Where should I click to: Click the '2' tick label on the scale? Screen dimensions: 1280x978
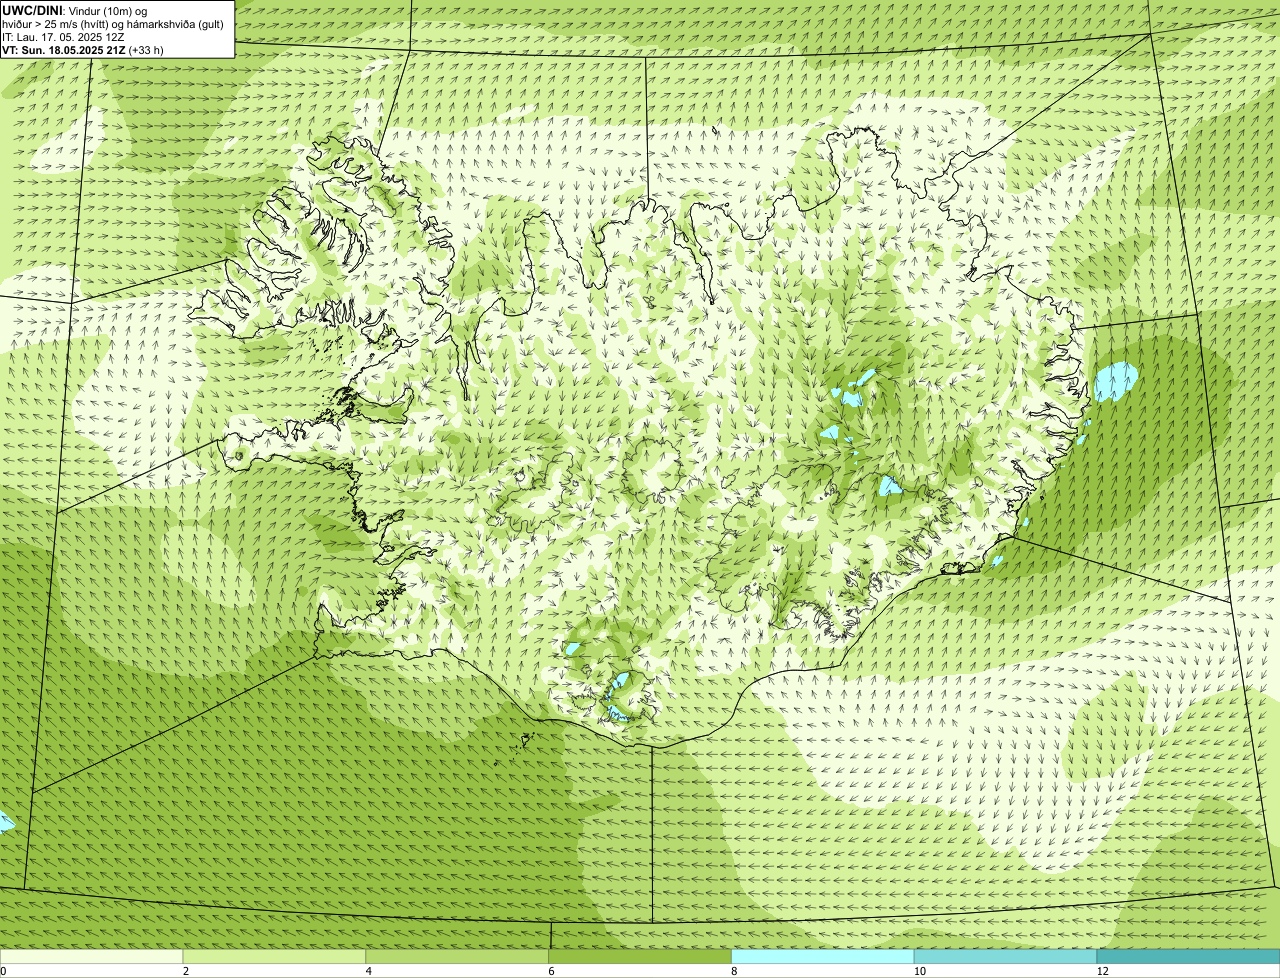pyautogui.click(x=186, y=971)
